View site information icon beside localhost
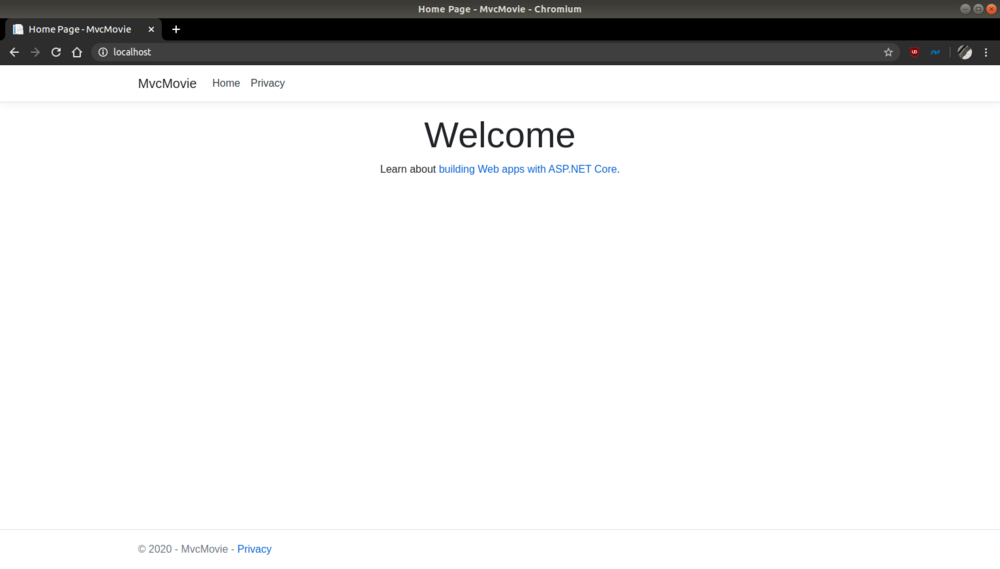Screen dimensions: 1000x569 (103, 52)
